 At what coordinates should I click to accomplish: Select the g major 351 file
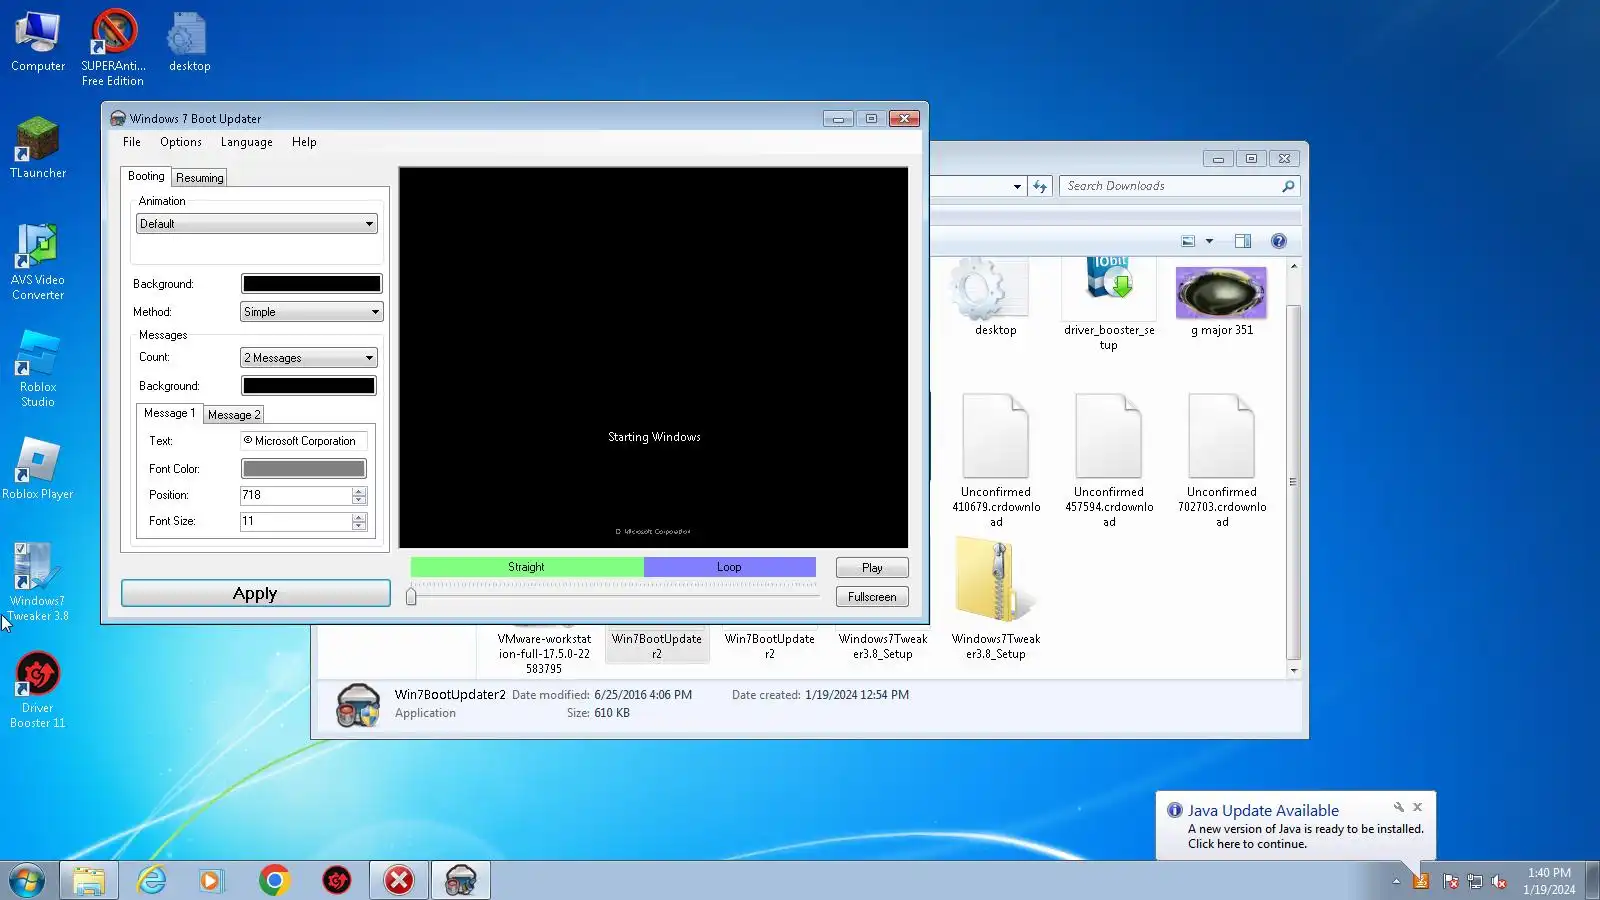pyautogui.click(x=1221, y=300)
